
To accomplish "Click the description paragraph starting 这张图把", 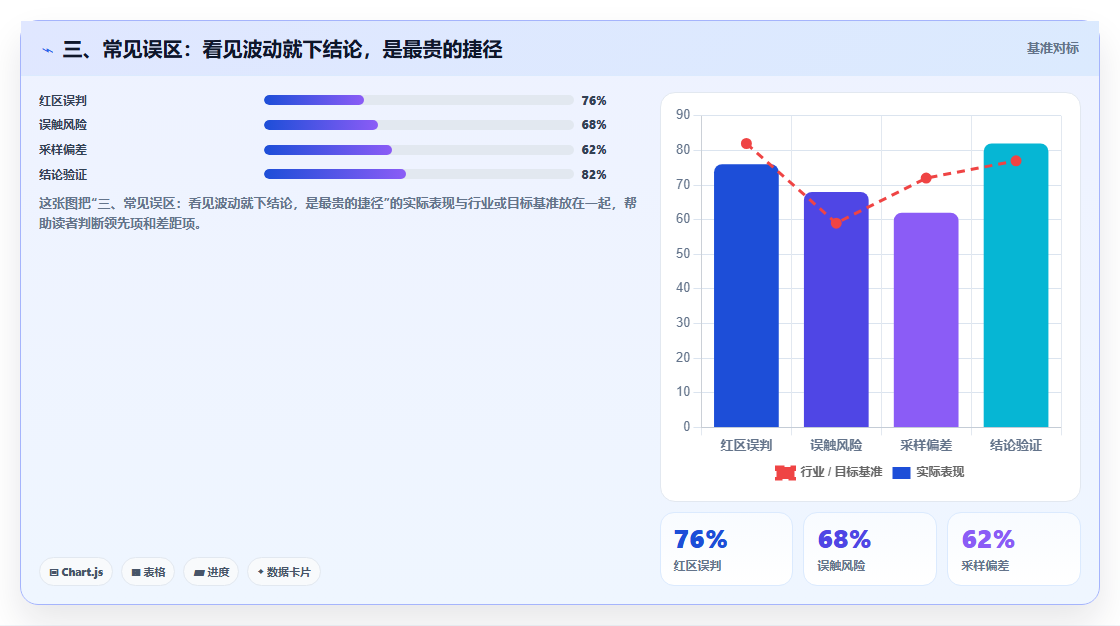I will (337, 214).
